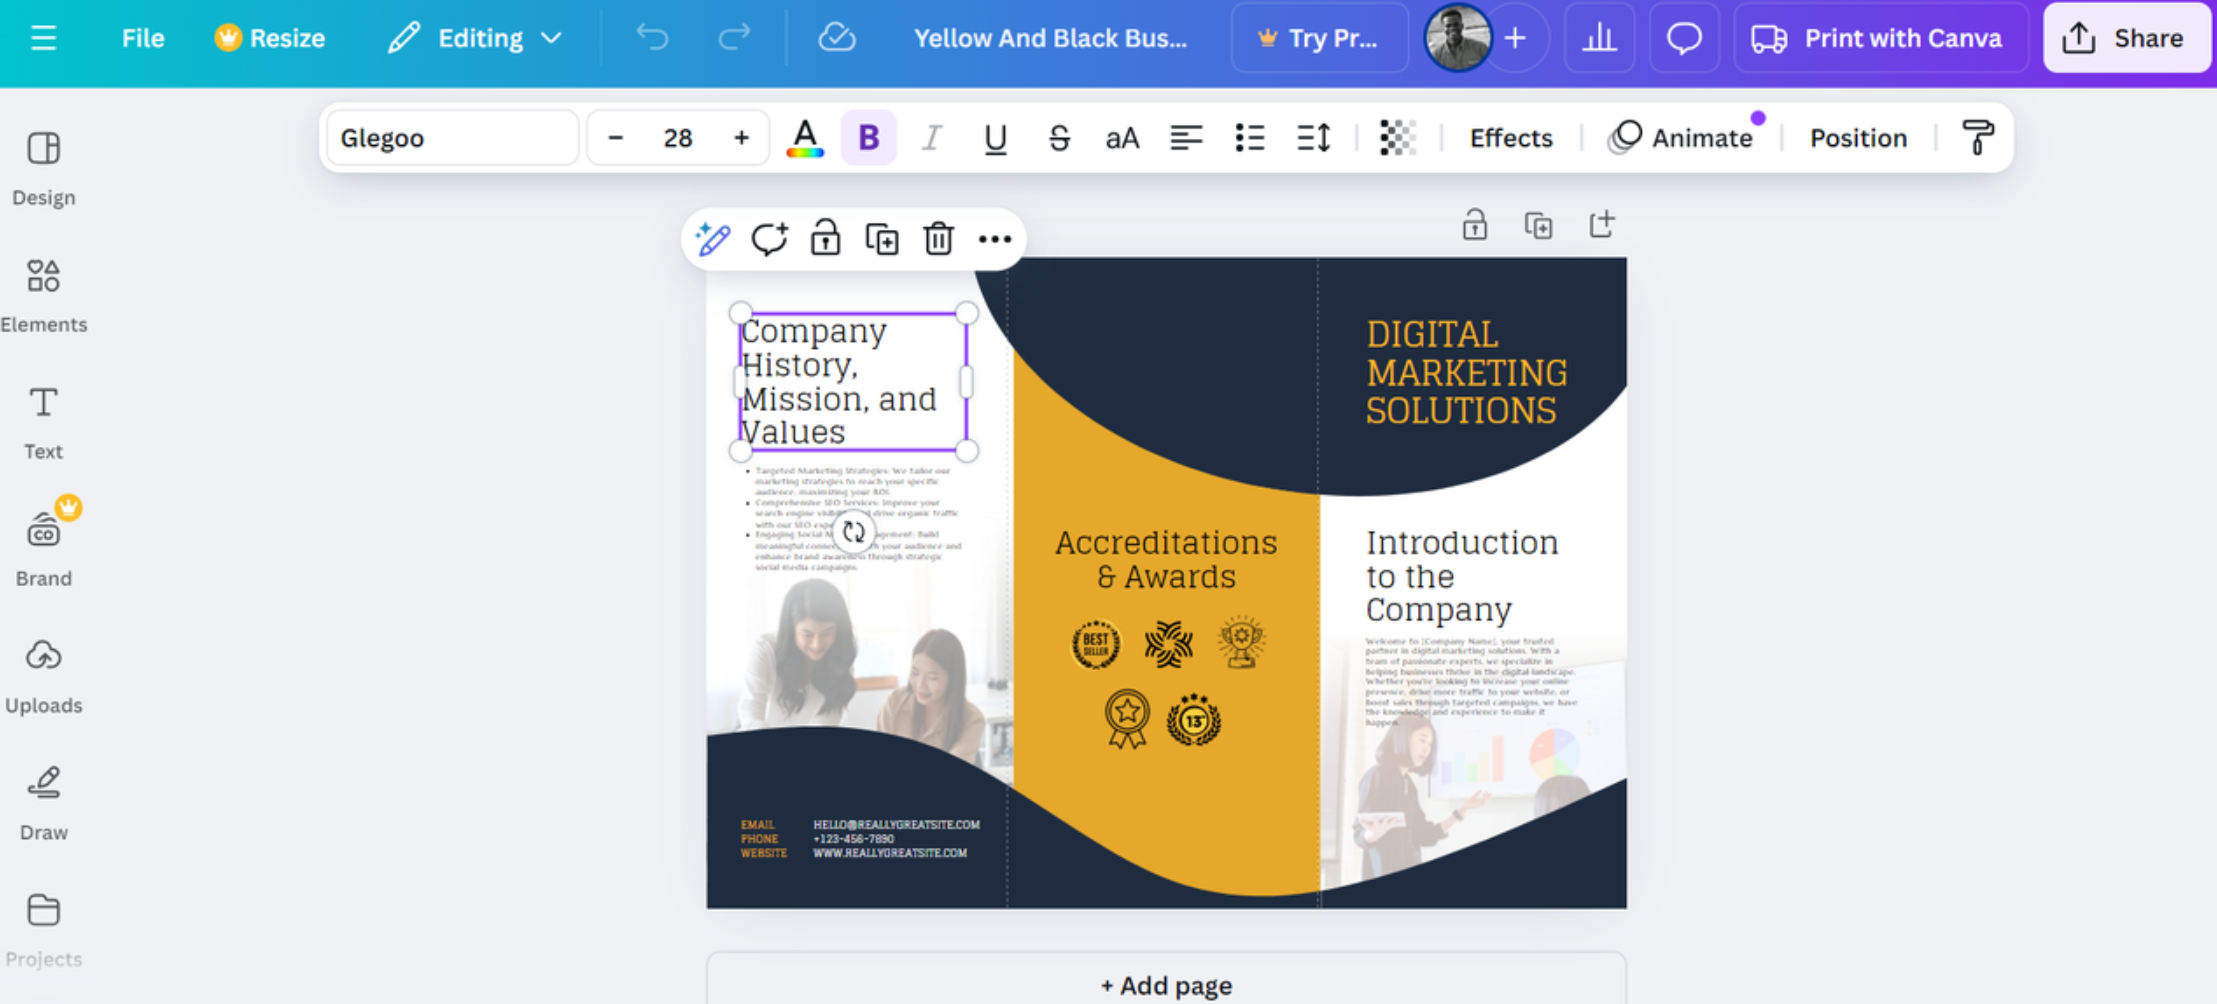The width and height of the screenshot is (2217, 1004).
Task: Open the File menu
Action: [142, 38]
